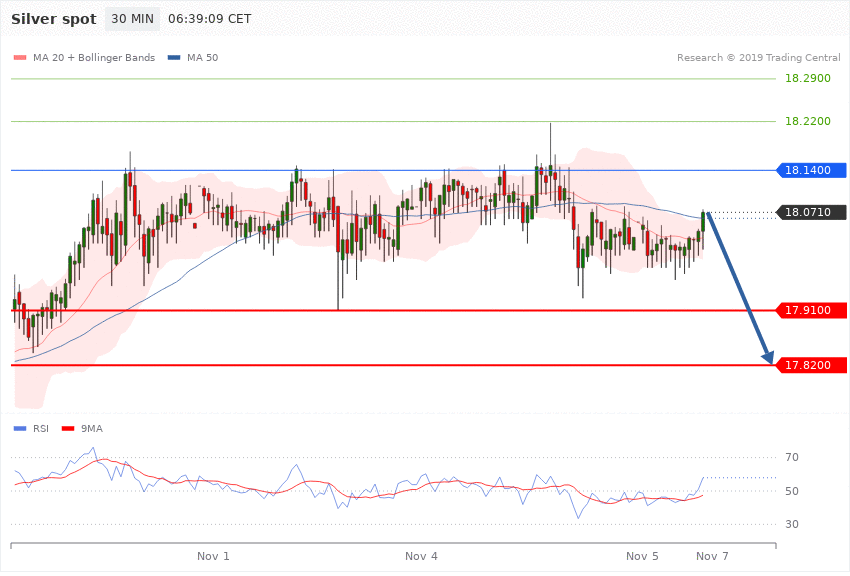Click the 30 MIN timeframe badge

(132, 19)
